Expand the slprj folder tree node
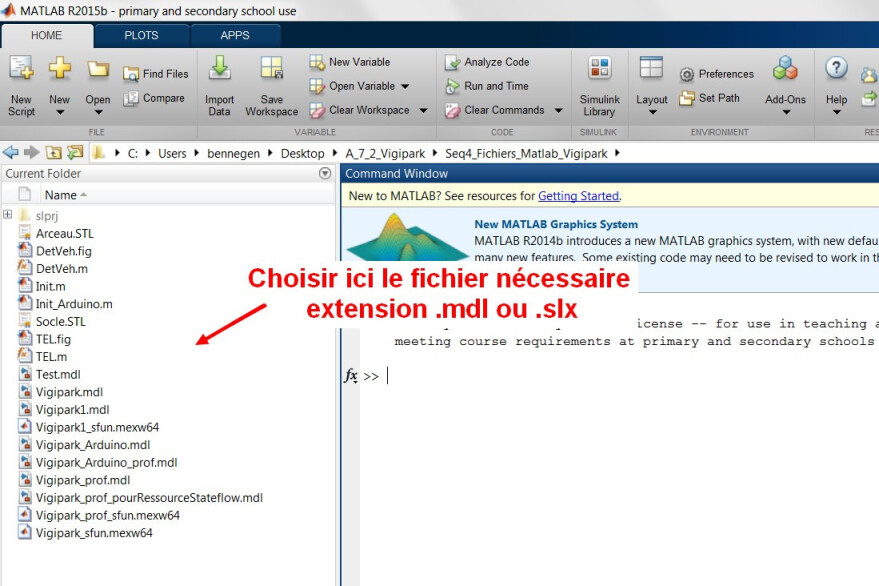879x586 pixels. (8, 214)
